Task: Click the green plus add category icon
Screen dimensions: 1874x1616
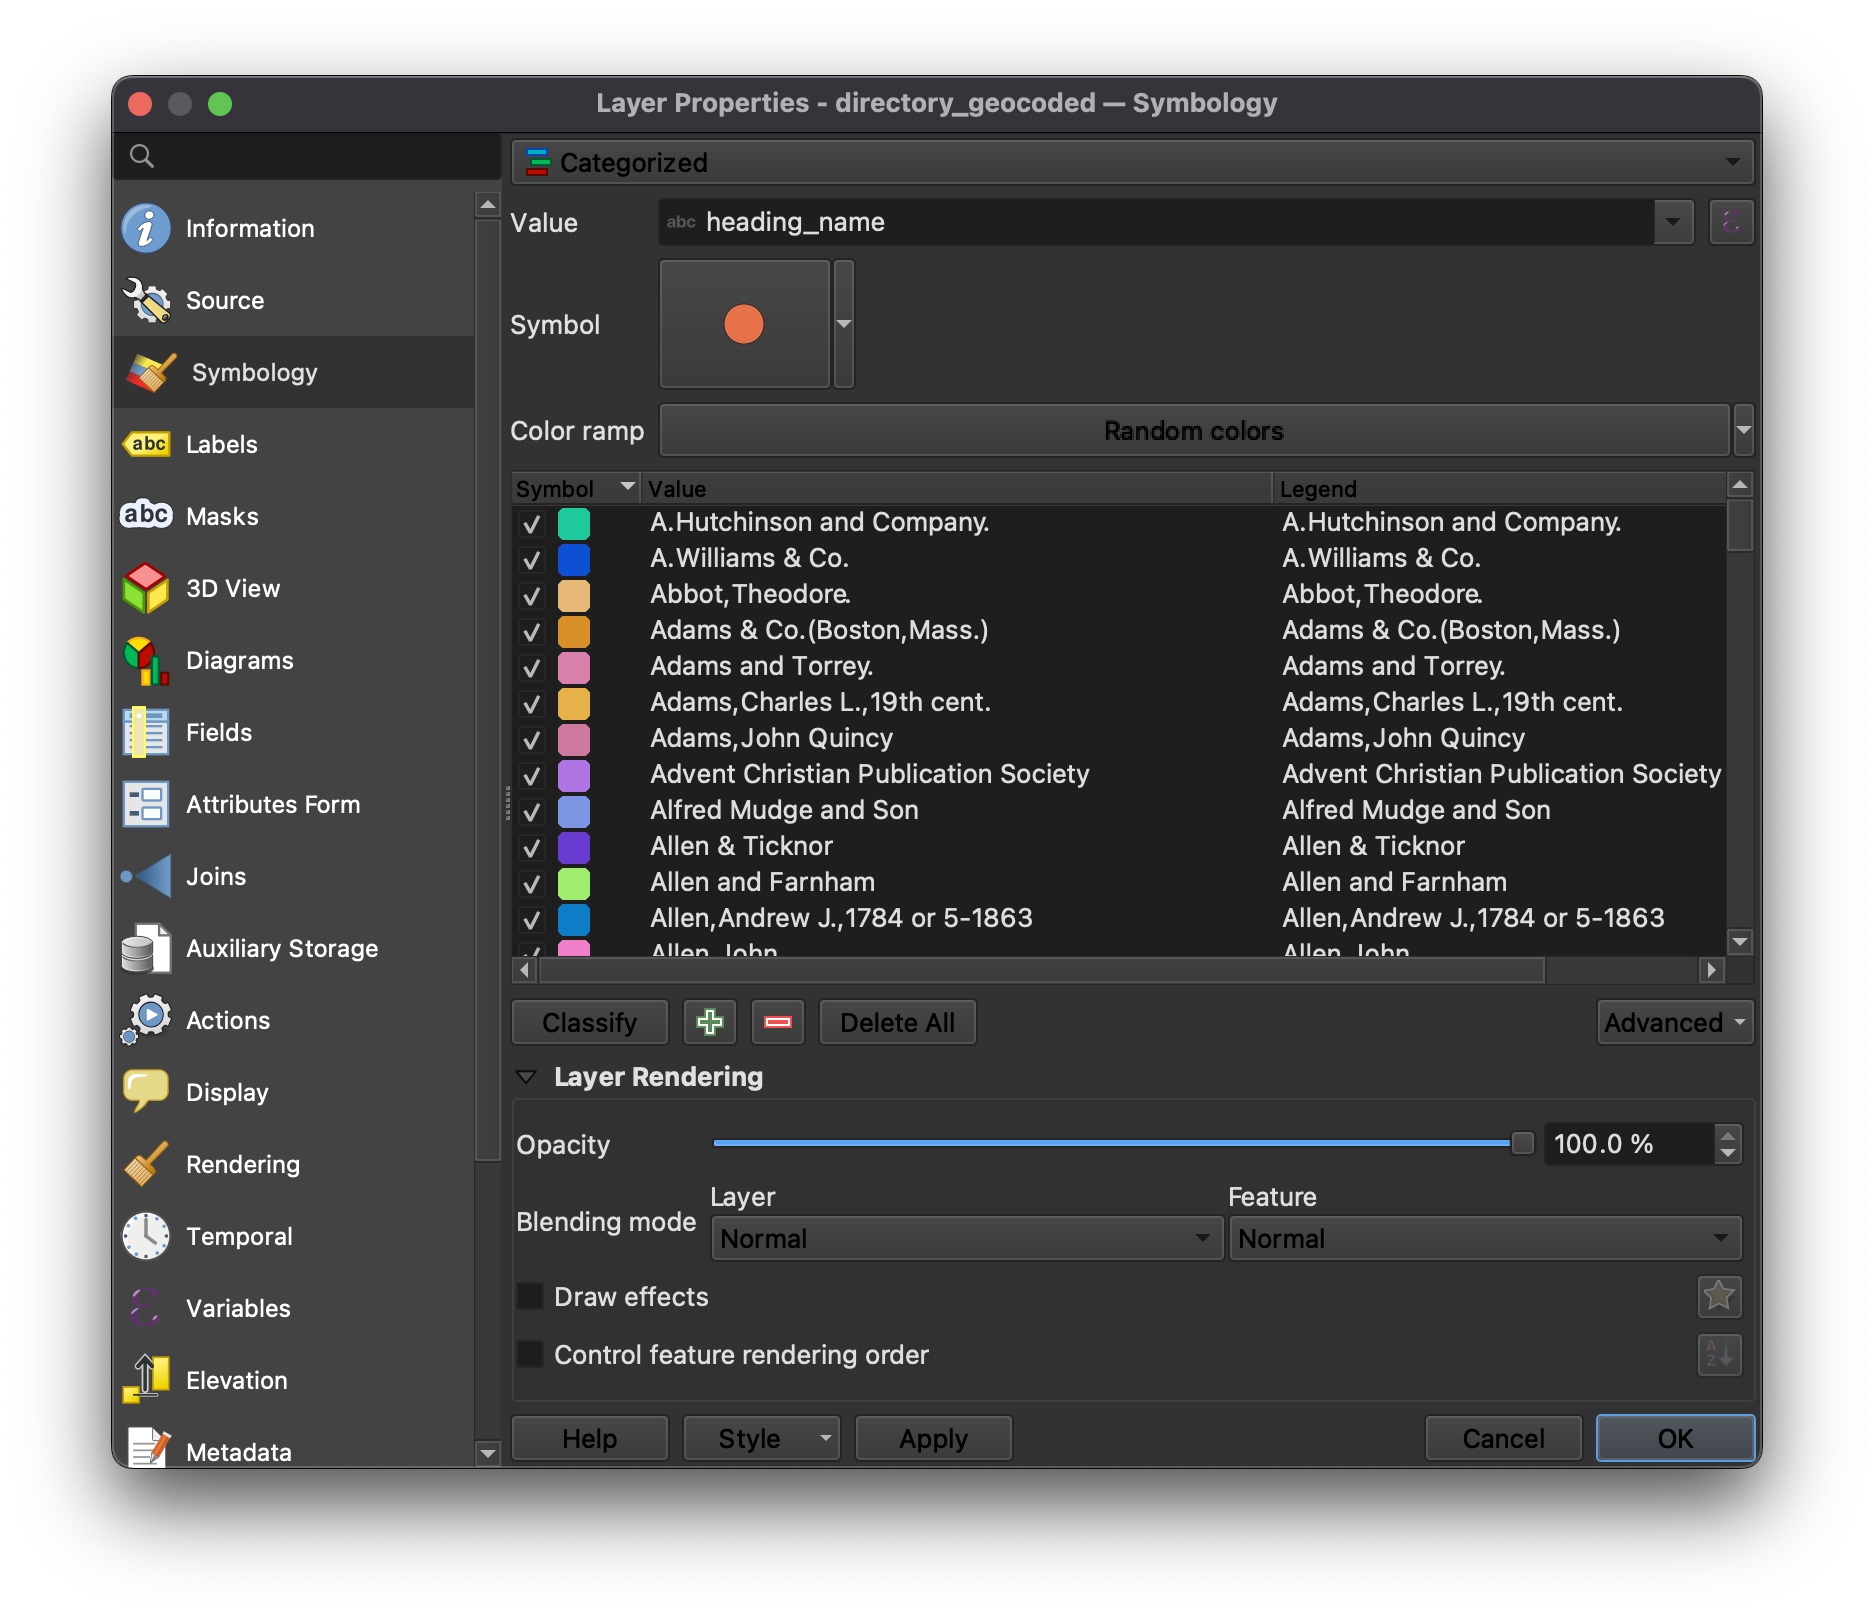Action: [709, 1022]
